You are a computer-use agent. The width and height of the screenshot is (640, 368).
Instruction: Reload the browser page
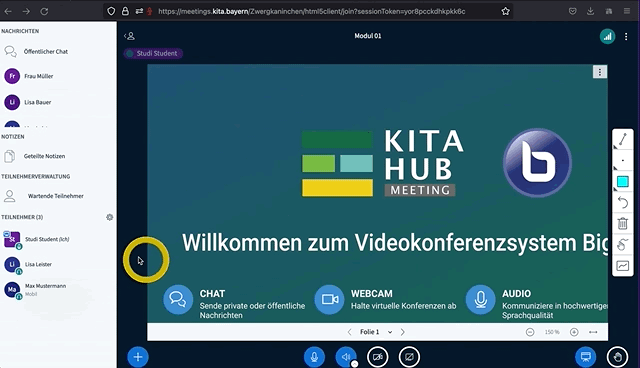[x=44, y=11]
